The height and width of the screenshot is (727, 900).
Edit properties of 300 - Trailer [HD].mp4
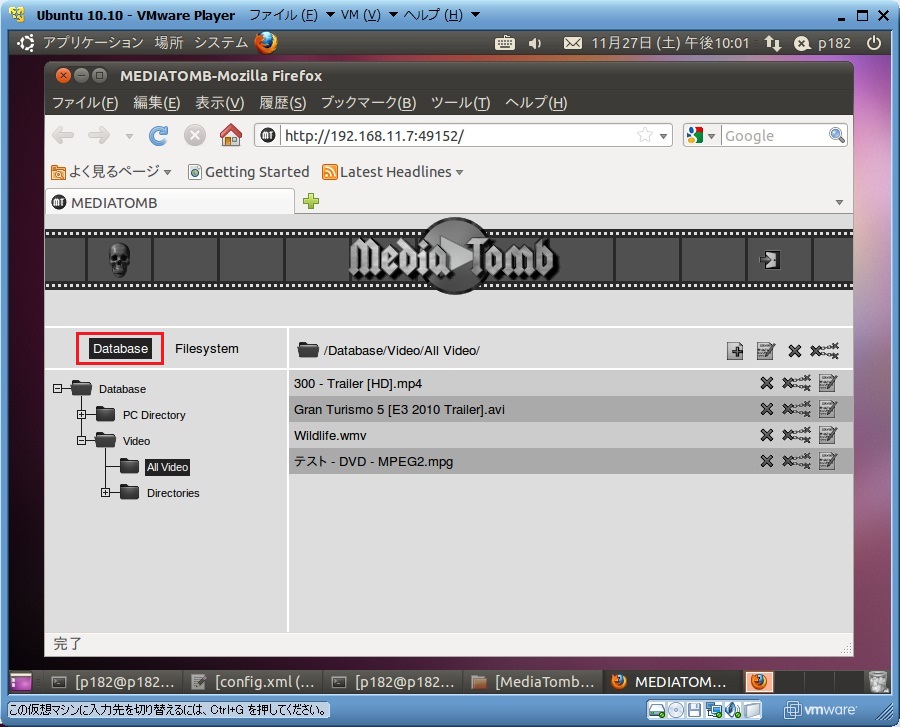click(828, 383)
